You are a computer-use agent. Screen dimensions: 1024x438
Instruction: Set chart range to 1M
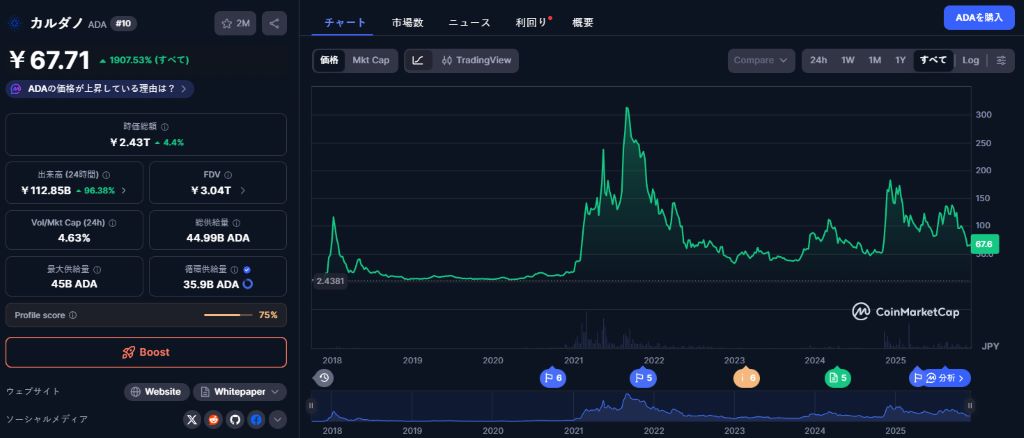pyautogui.click(x=874, y=61)
